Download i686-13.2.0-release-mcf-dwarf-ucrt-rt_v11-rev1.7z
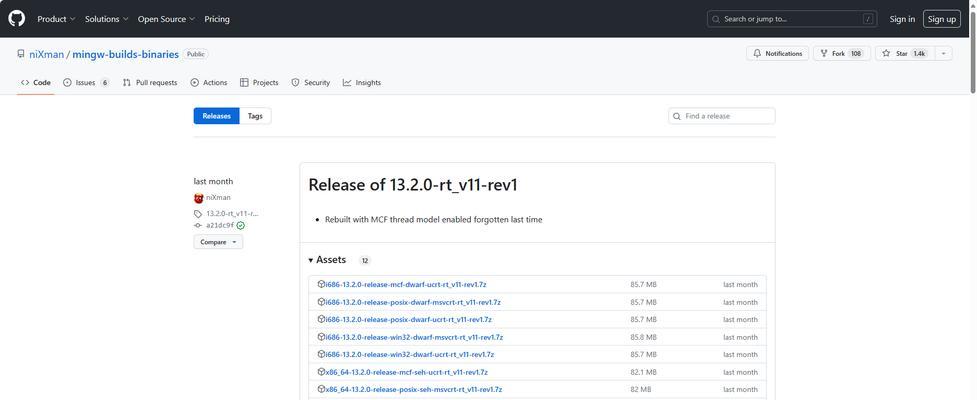The image size is (977, 400). pyautogui.click(x=406, y=285)
